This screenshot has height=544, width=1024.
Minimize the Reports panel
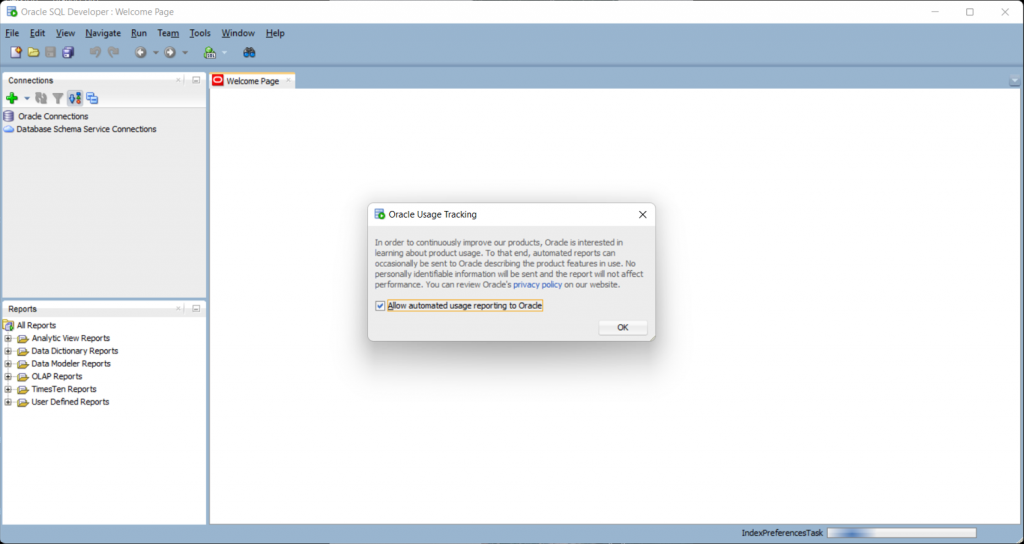pos(196,308)
